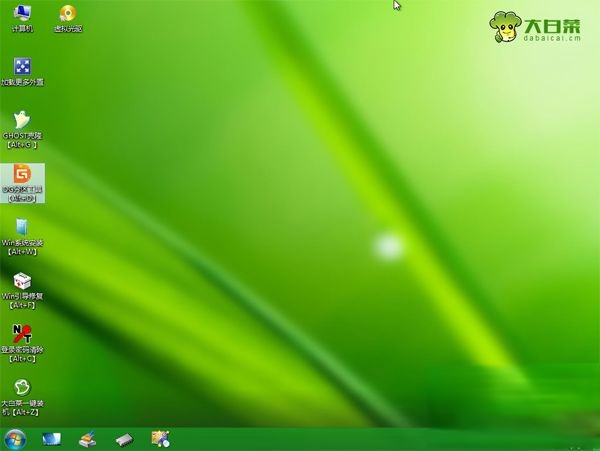Launch 大白菜一键装机 [Alt+Z] shortcut
The image size is (600, 451).
click(22, 397)
